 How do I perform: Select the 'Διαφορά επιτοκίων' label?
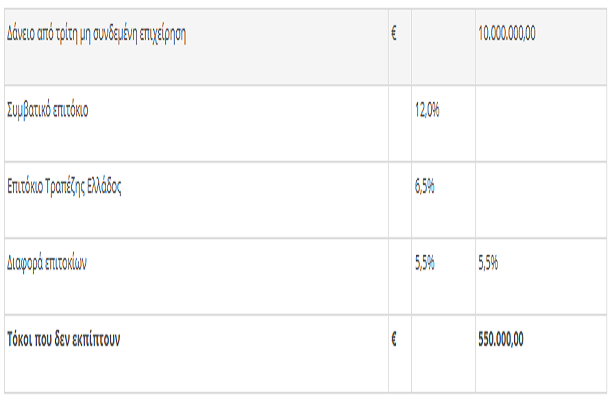(47, 263)
